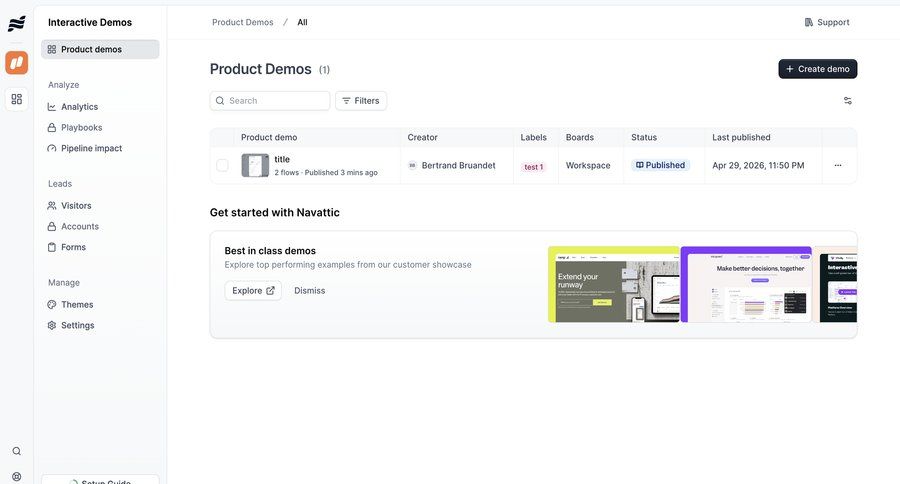The image size is (900, 484).
Task: Open the Support link in the header
Action: click(x=827, y=22)
